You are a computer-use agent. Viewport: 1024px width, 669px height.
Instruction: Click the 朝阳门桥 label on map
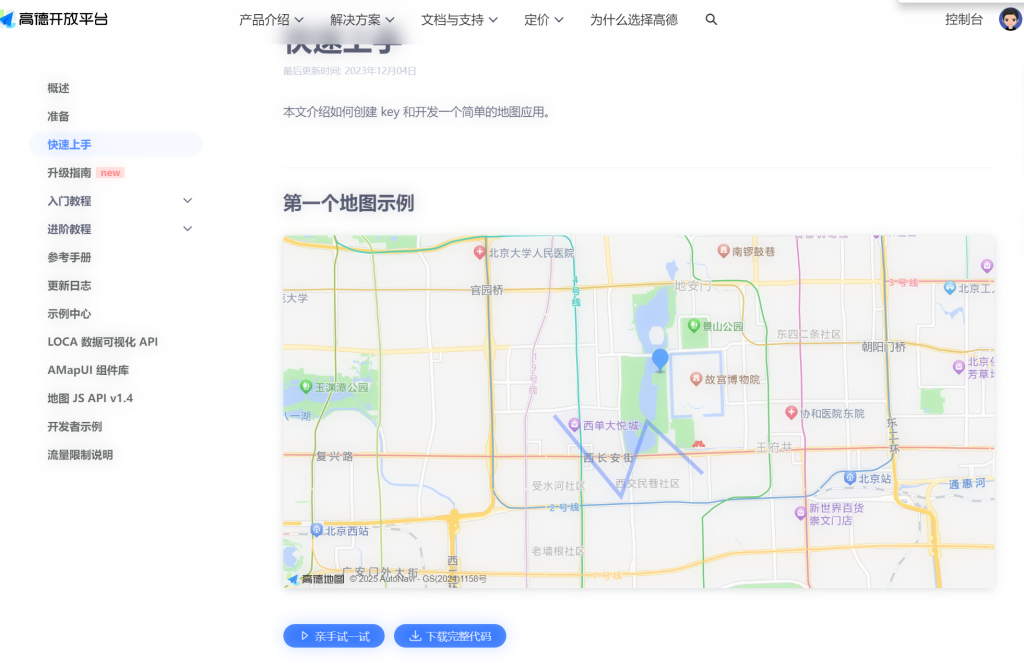[x=884, y=346]
